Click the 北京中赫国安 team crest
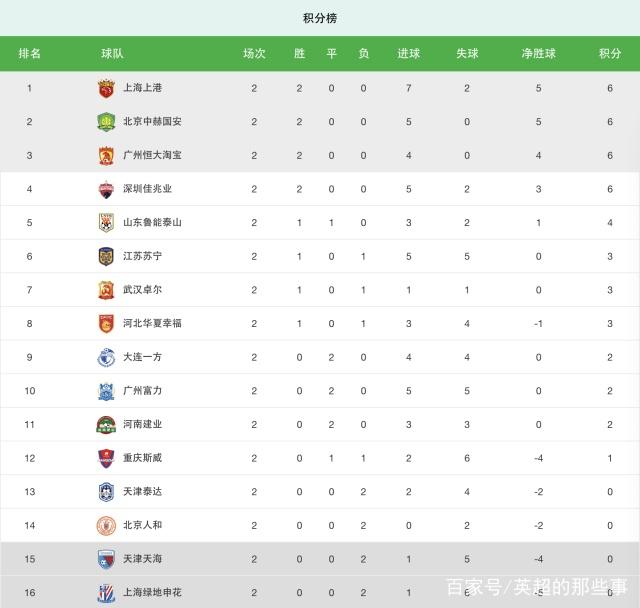Viewport: 640px width, 608px height. pyautogui.click(x=106, y=122)
